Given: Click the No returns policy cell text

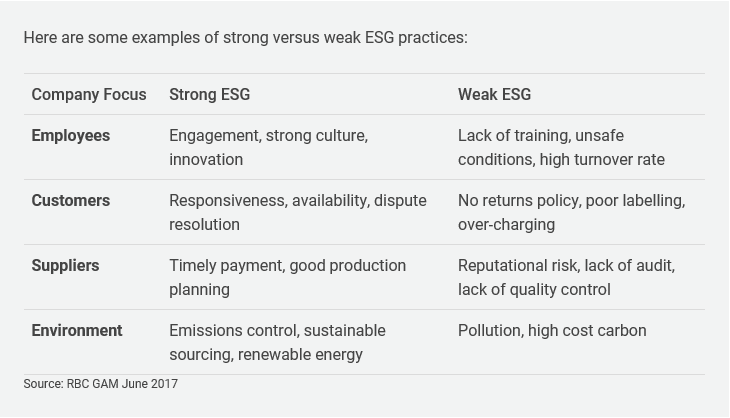Looking at the screenshot, I should (x=571, y=201).
